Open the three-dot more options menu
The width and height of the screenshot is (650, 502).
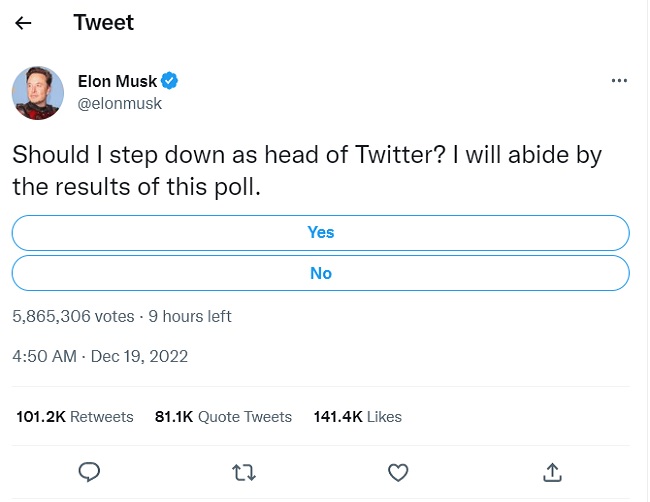(619, 80)
